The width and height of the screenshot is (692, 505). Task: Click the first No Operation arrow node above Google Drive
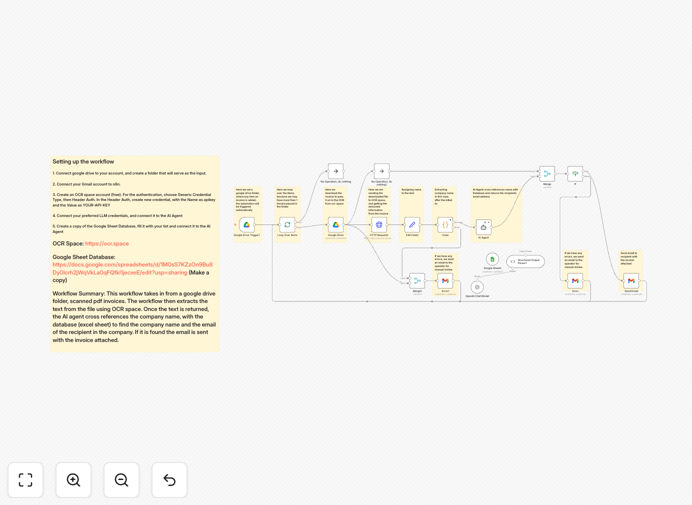point(336,171)
